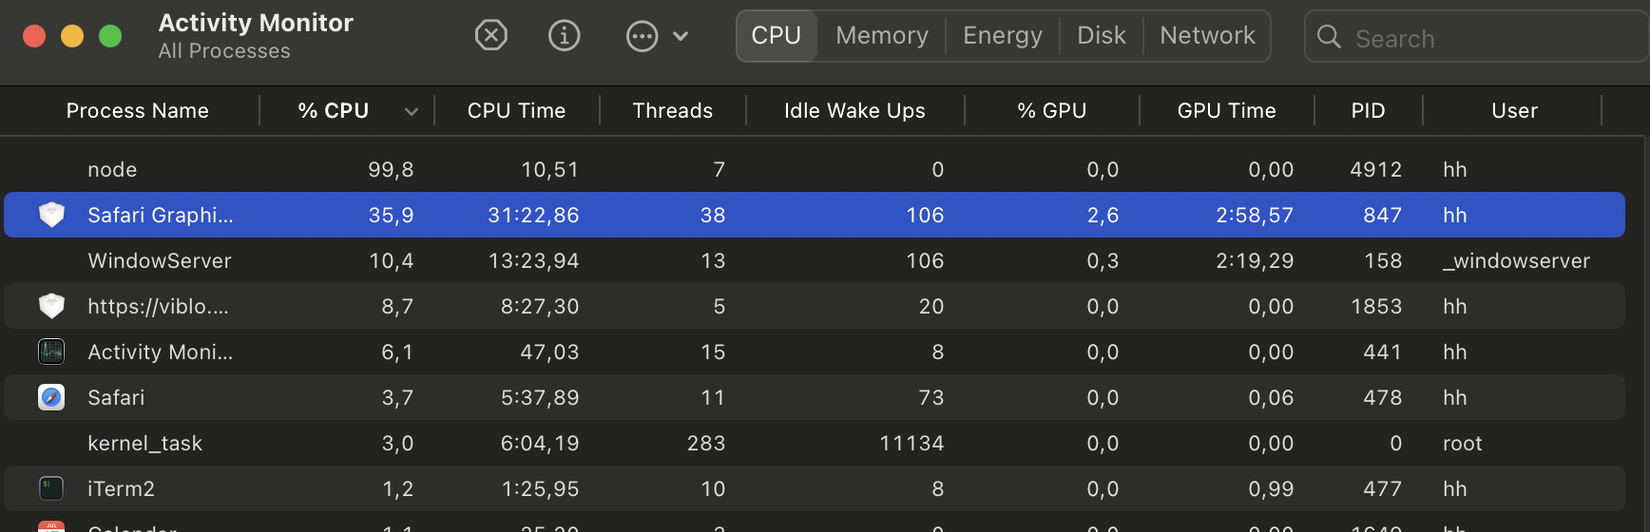The image size is (1650, 532).
Task: Show the Network tab
Action: point(1207,36)
